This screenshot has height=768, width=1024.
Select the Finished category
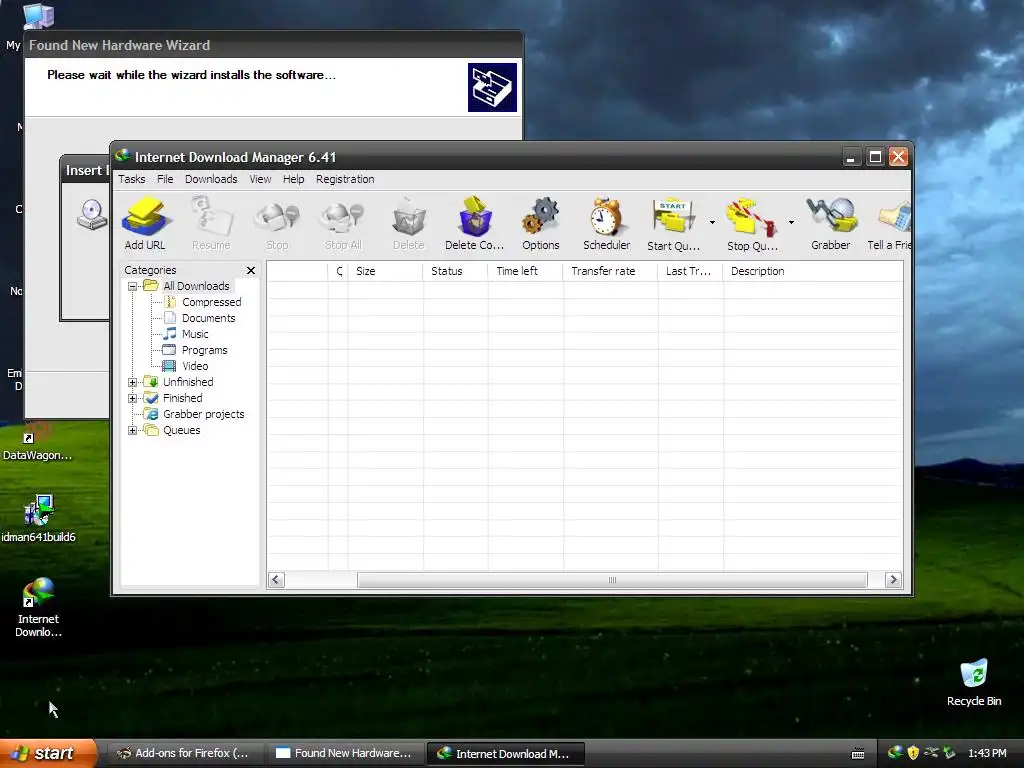click(182, 398)
